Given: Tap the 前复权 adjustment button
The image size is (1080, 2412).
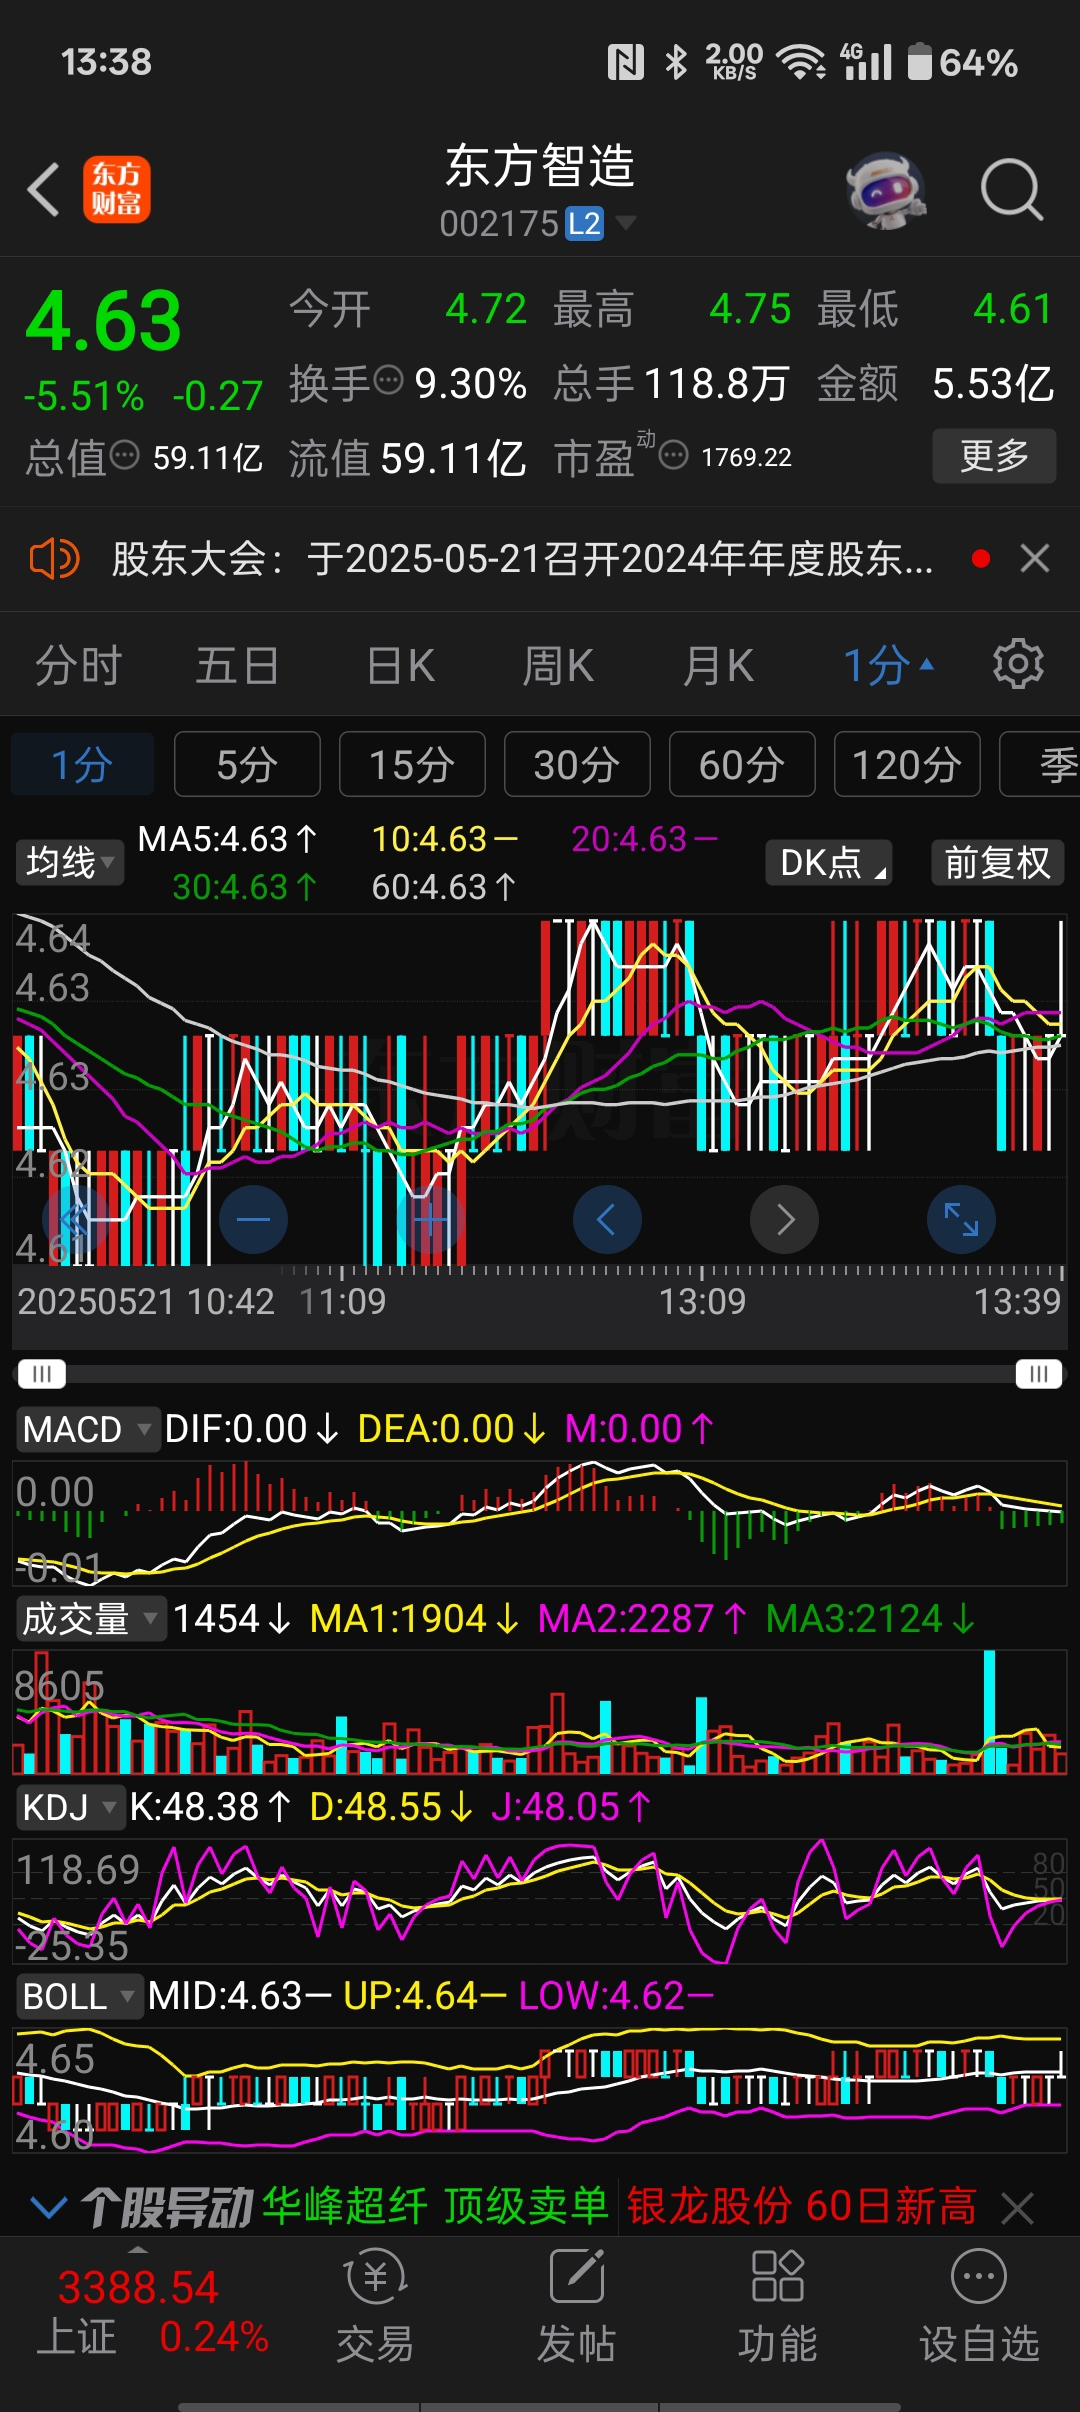Looking at the screenshot, I should pyautogui.click(x=997, y=862).
